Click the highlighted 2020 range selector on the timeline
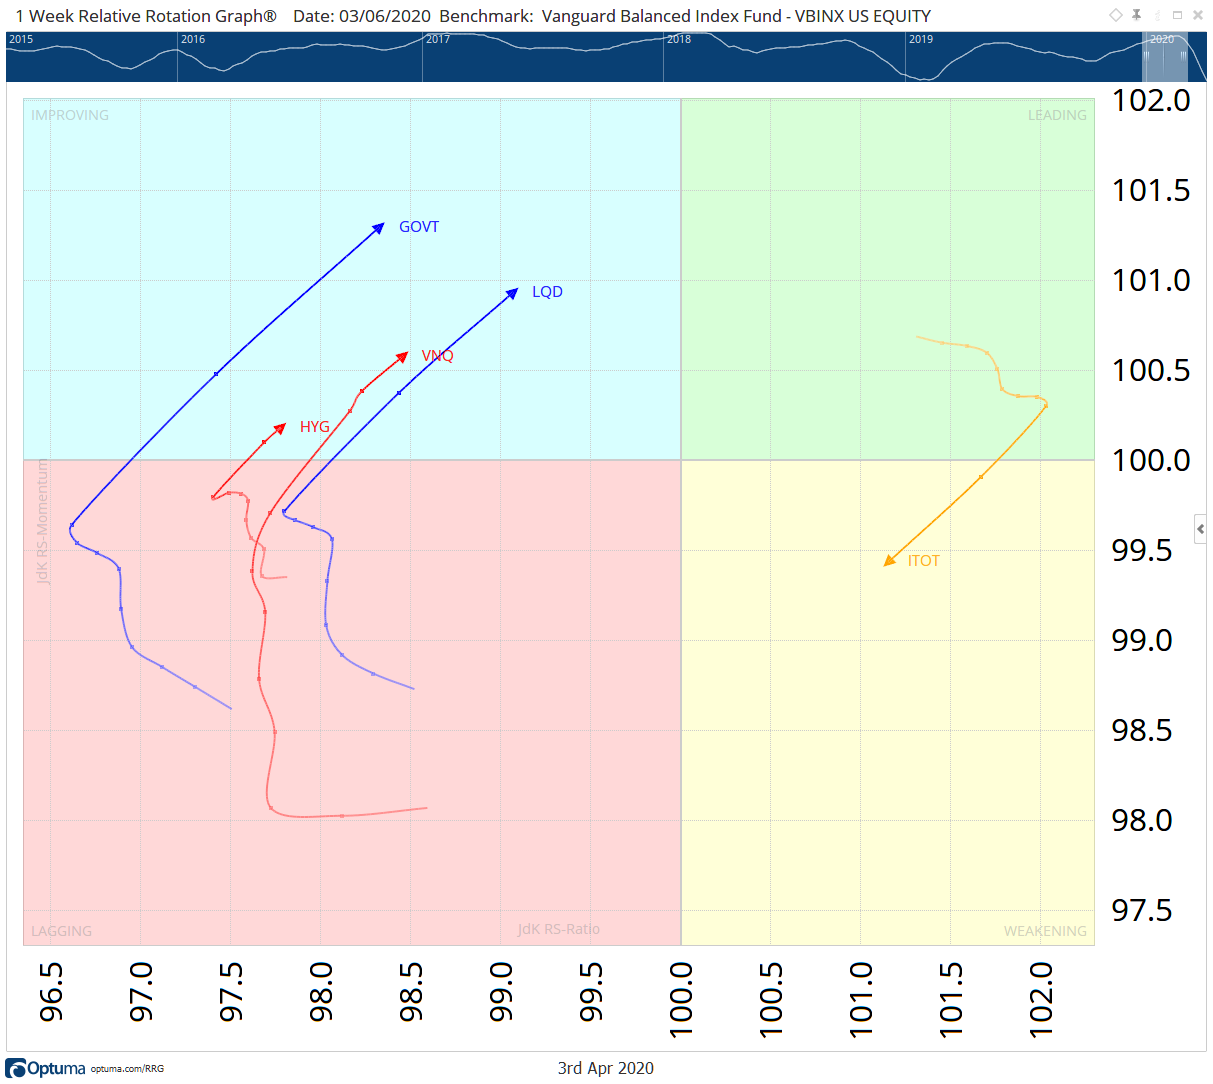 pos(1163,58)
